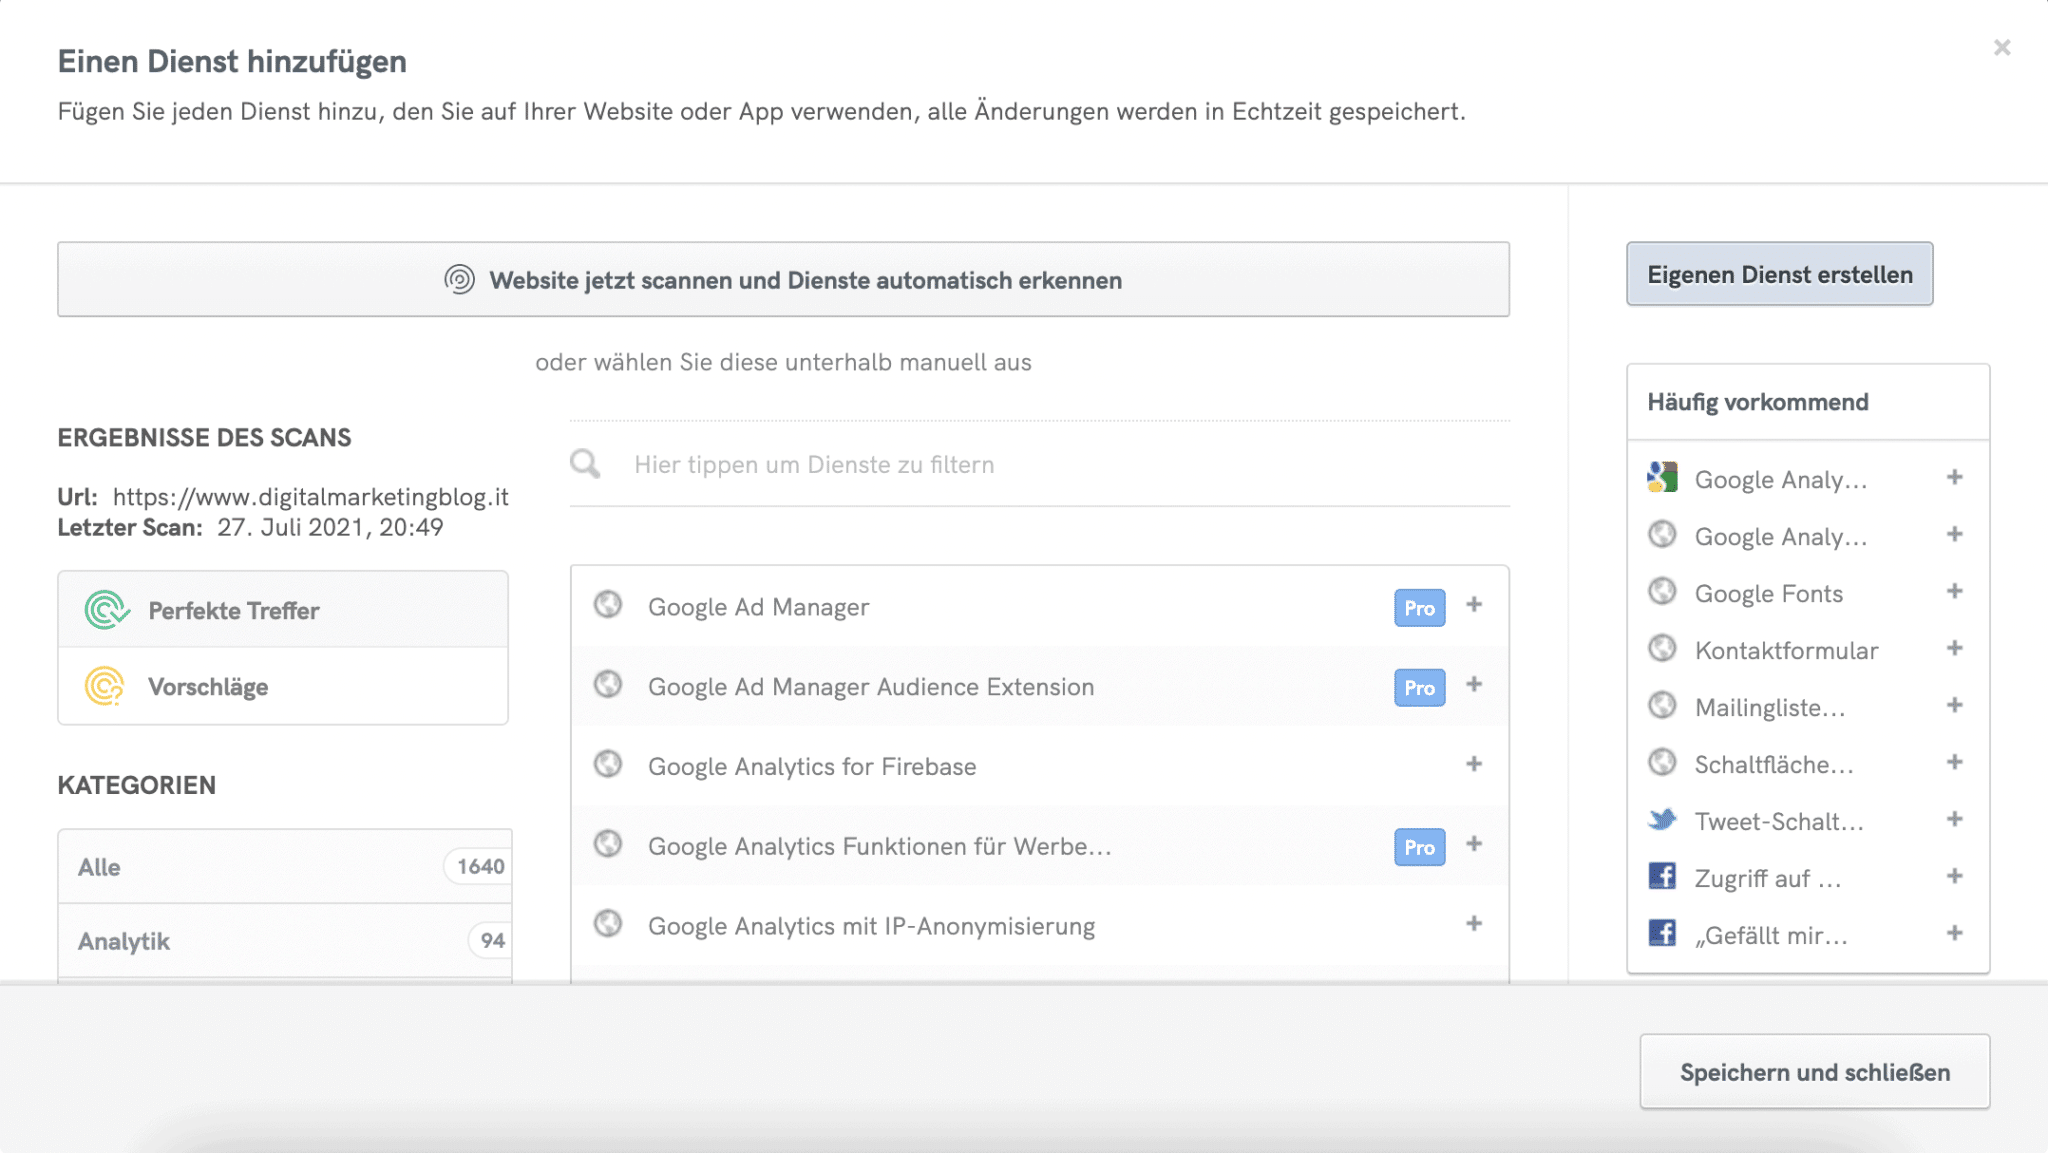Click Google Fonts label in frequent list
The height and width of the screenshot is (1153, 2048).
pos(1769,593)
